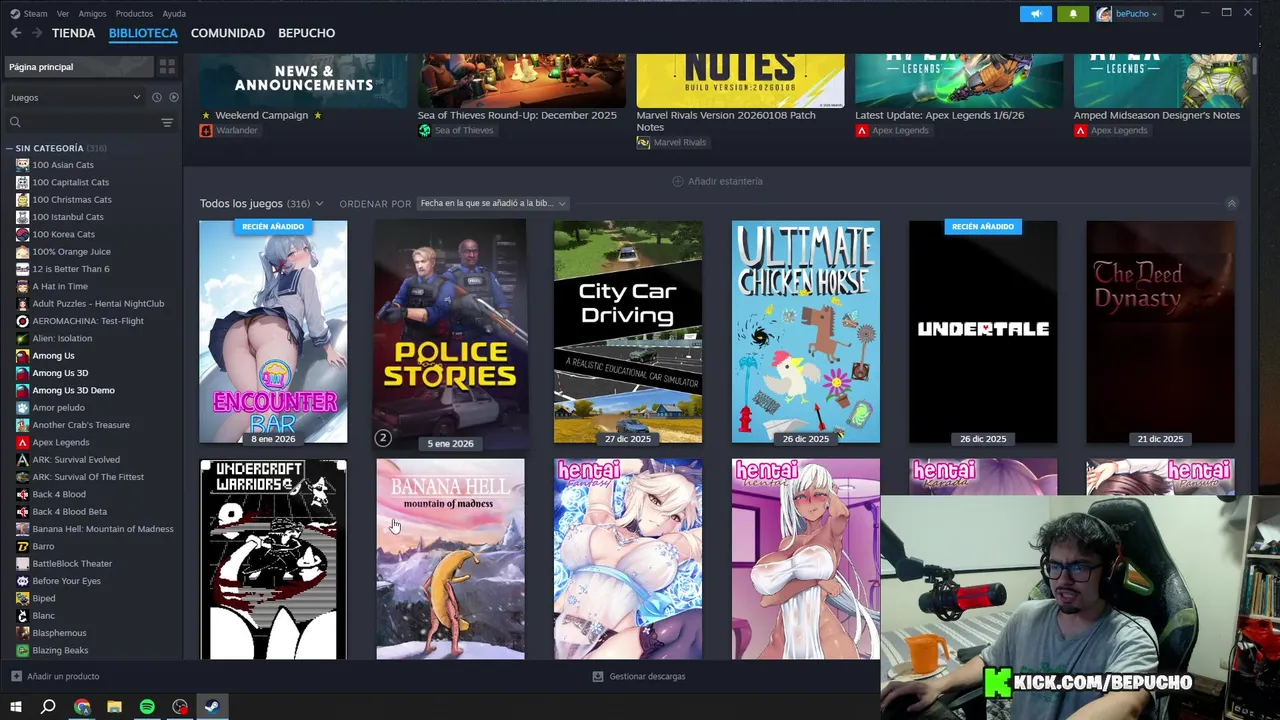The width and height of the screenshot is (1280, 720).
Task: Switch to grid view of collections
Action: coord(167,67)
